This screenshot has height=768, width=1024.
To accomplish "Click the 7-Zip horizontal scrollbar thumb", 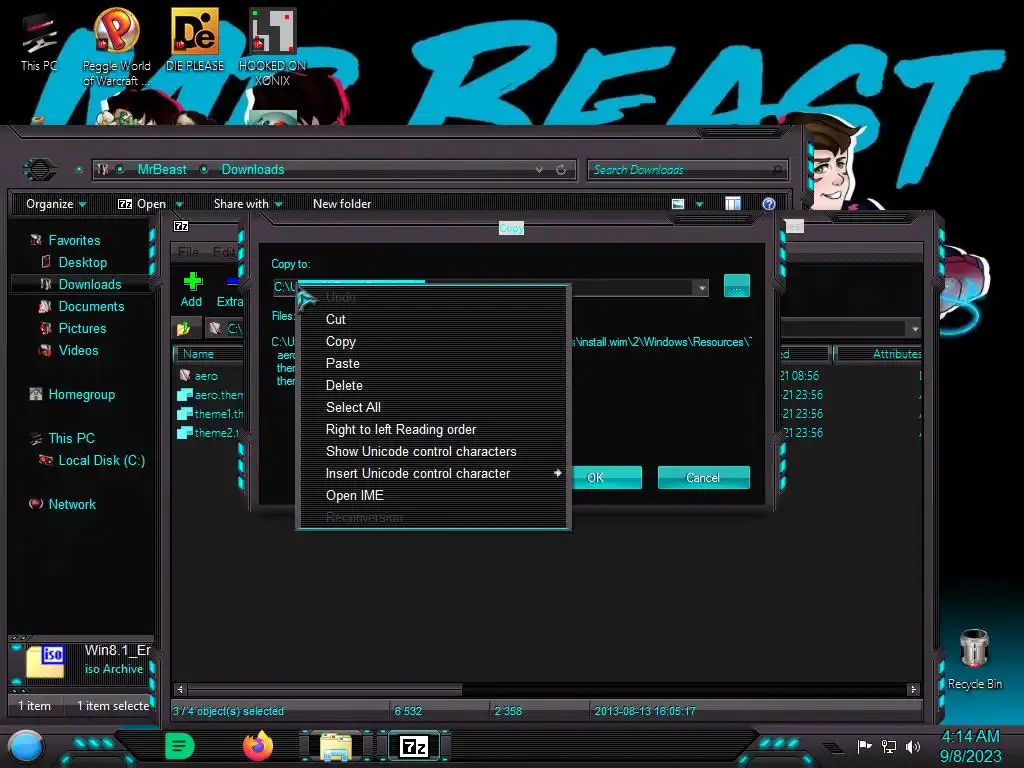I will point(325,689).
